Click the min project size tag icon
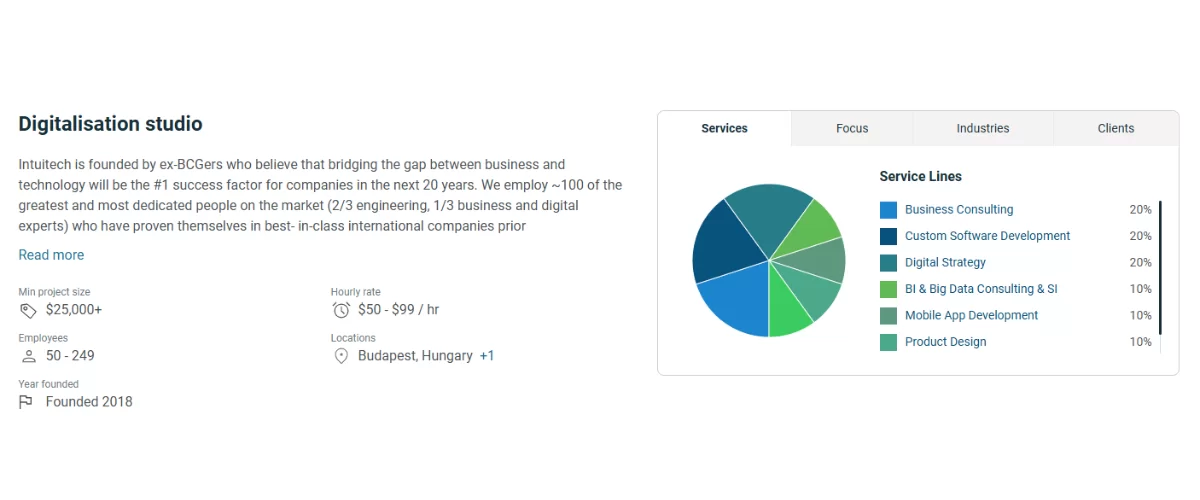This screenshot has height=500, width=1200. point(27,310)
